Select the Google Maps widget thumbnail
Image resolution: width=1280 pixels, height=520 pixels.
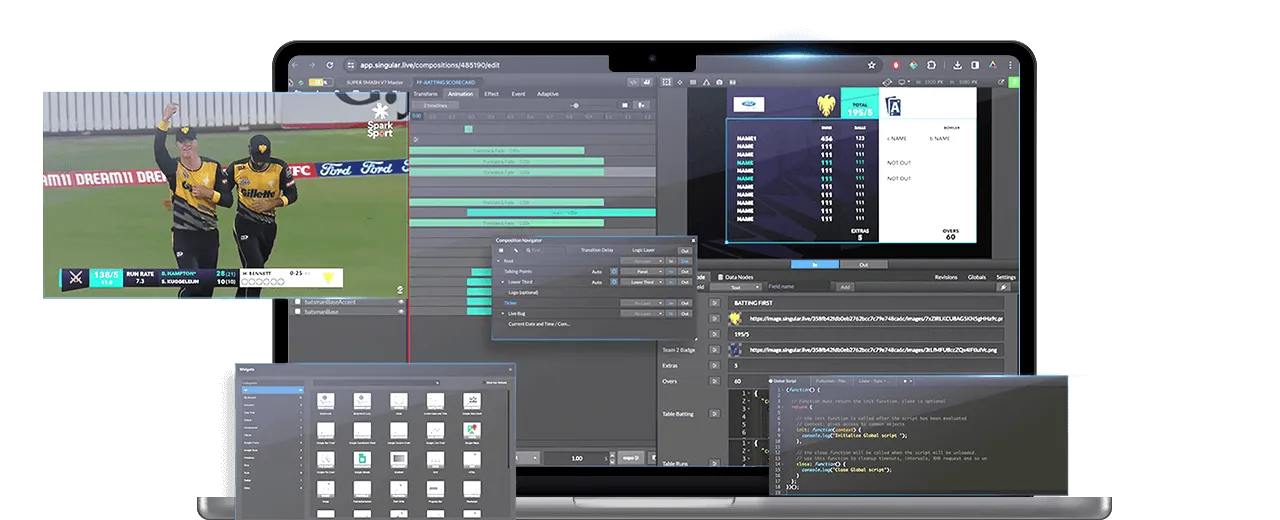point(471,430)
